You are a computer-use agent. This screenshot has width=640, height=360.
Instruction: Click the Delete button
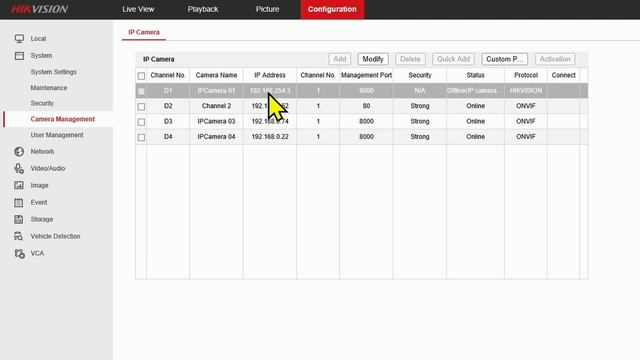[410, 59]
